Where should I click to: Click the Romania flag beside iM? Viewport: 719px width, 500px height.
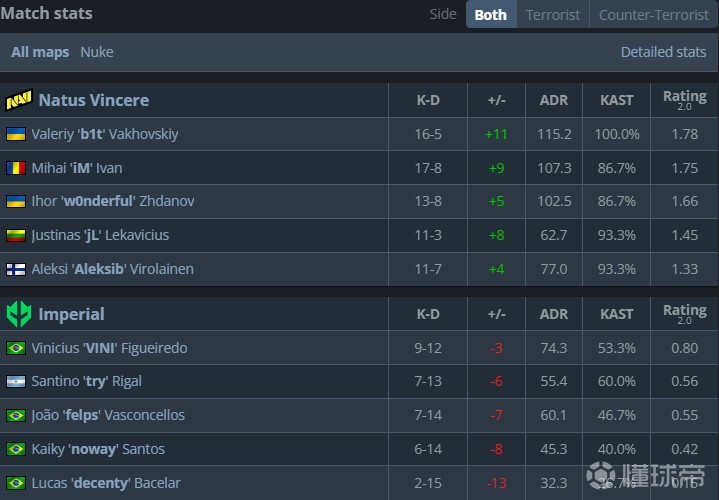[16, 168]
